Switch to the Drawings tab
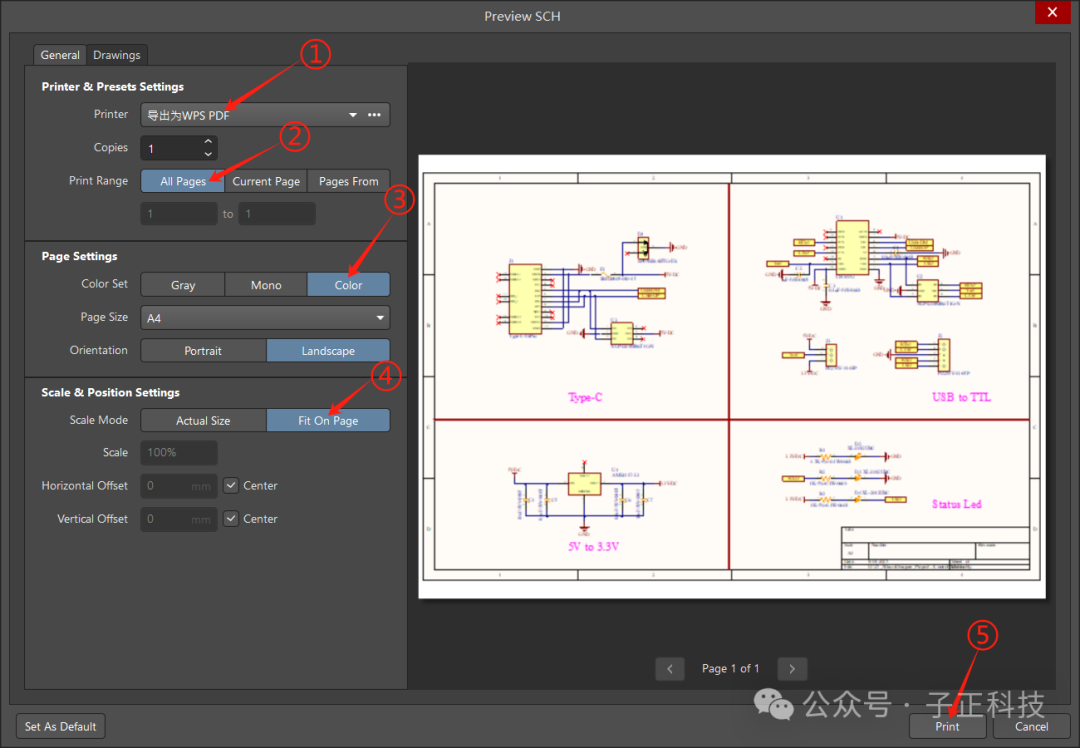This screenshot has width=1080, height=748. (116, 55)
